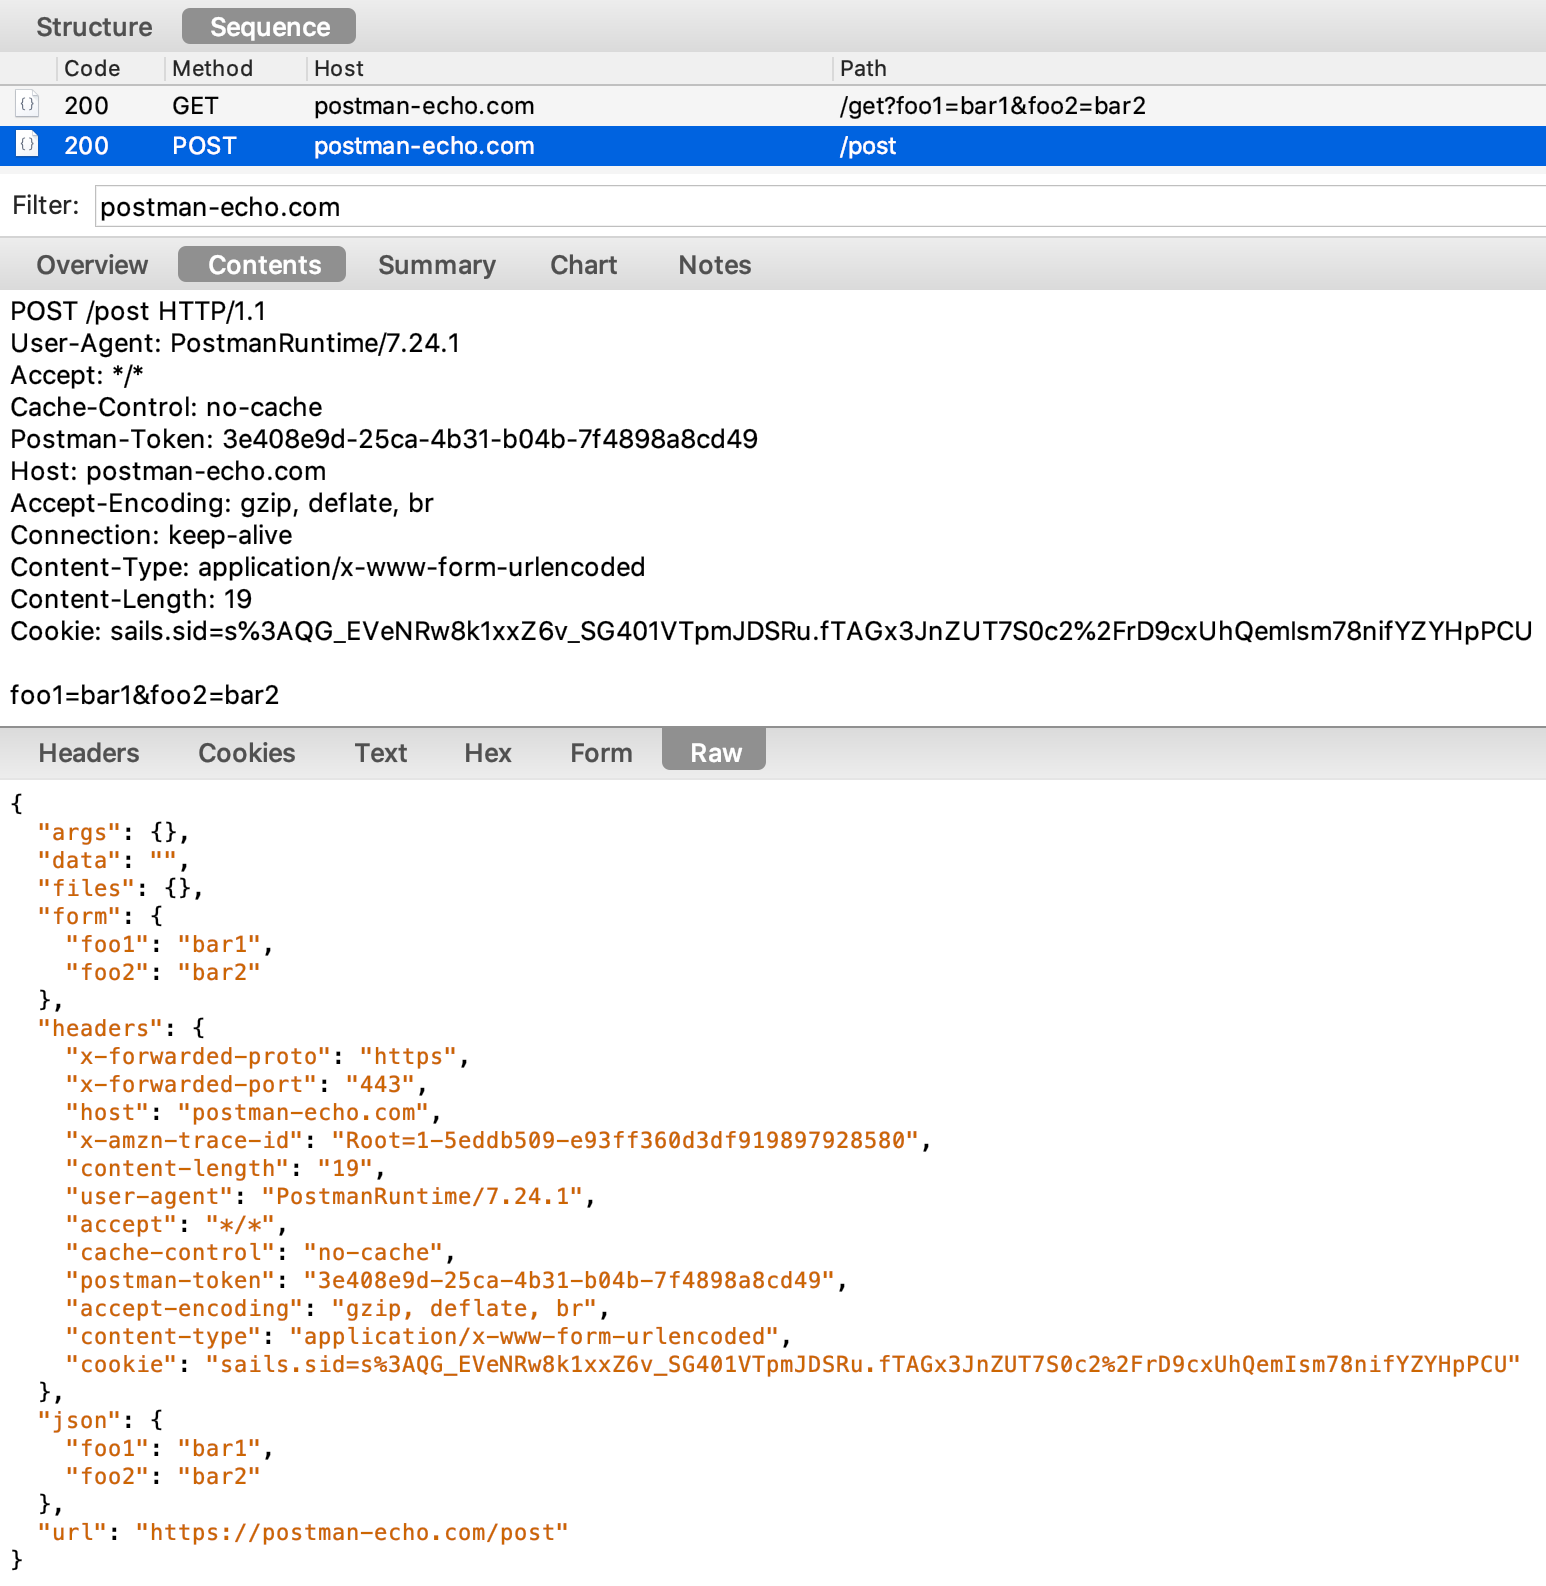The width and height of the screenshot is (1546, 1586).
Task: Select the Raw response tab
Action: 716,753
